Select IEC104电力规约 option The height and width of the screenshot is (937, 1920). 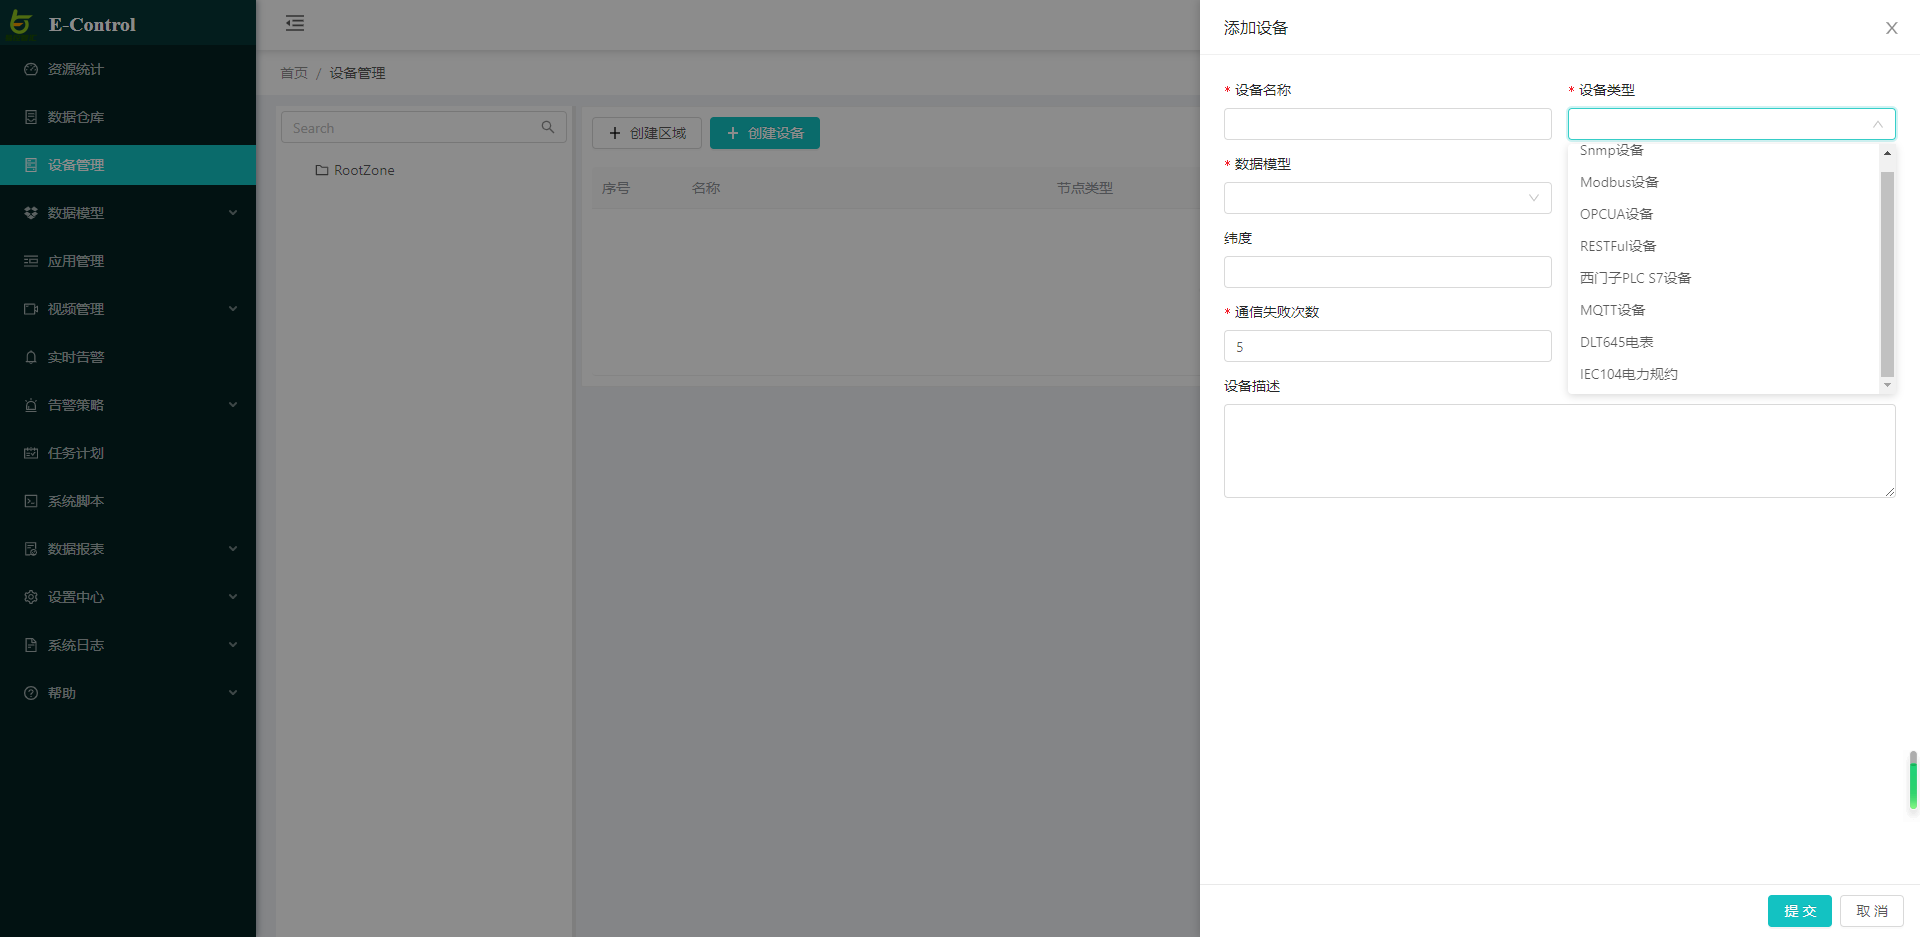(x=1724, y=374)
